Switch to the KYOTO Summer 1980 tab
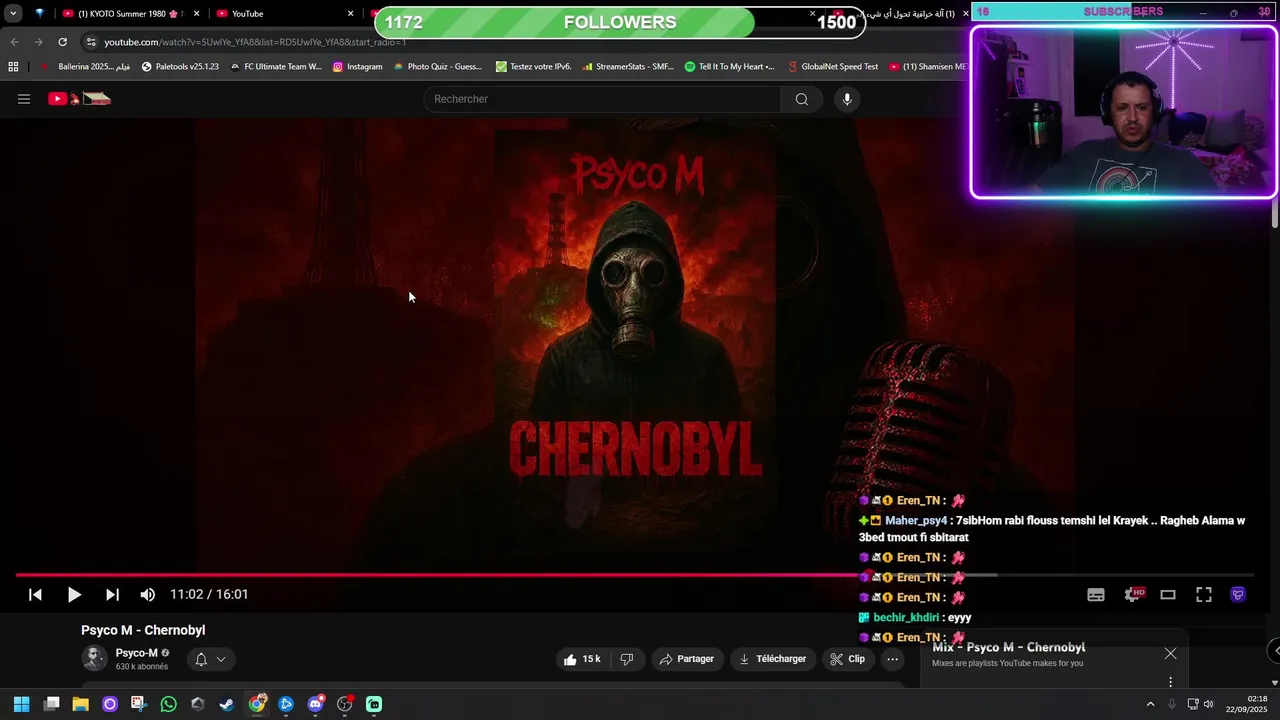Image resolution: width=1280 pixels, height=720 pixels. 128,14
